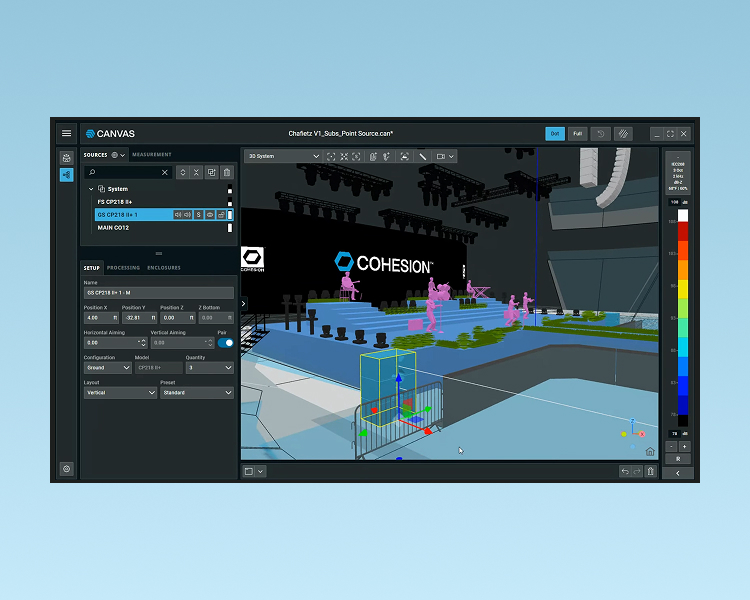
Task: Open the 3D System view dropdown
Action: tap(283, 156)
